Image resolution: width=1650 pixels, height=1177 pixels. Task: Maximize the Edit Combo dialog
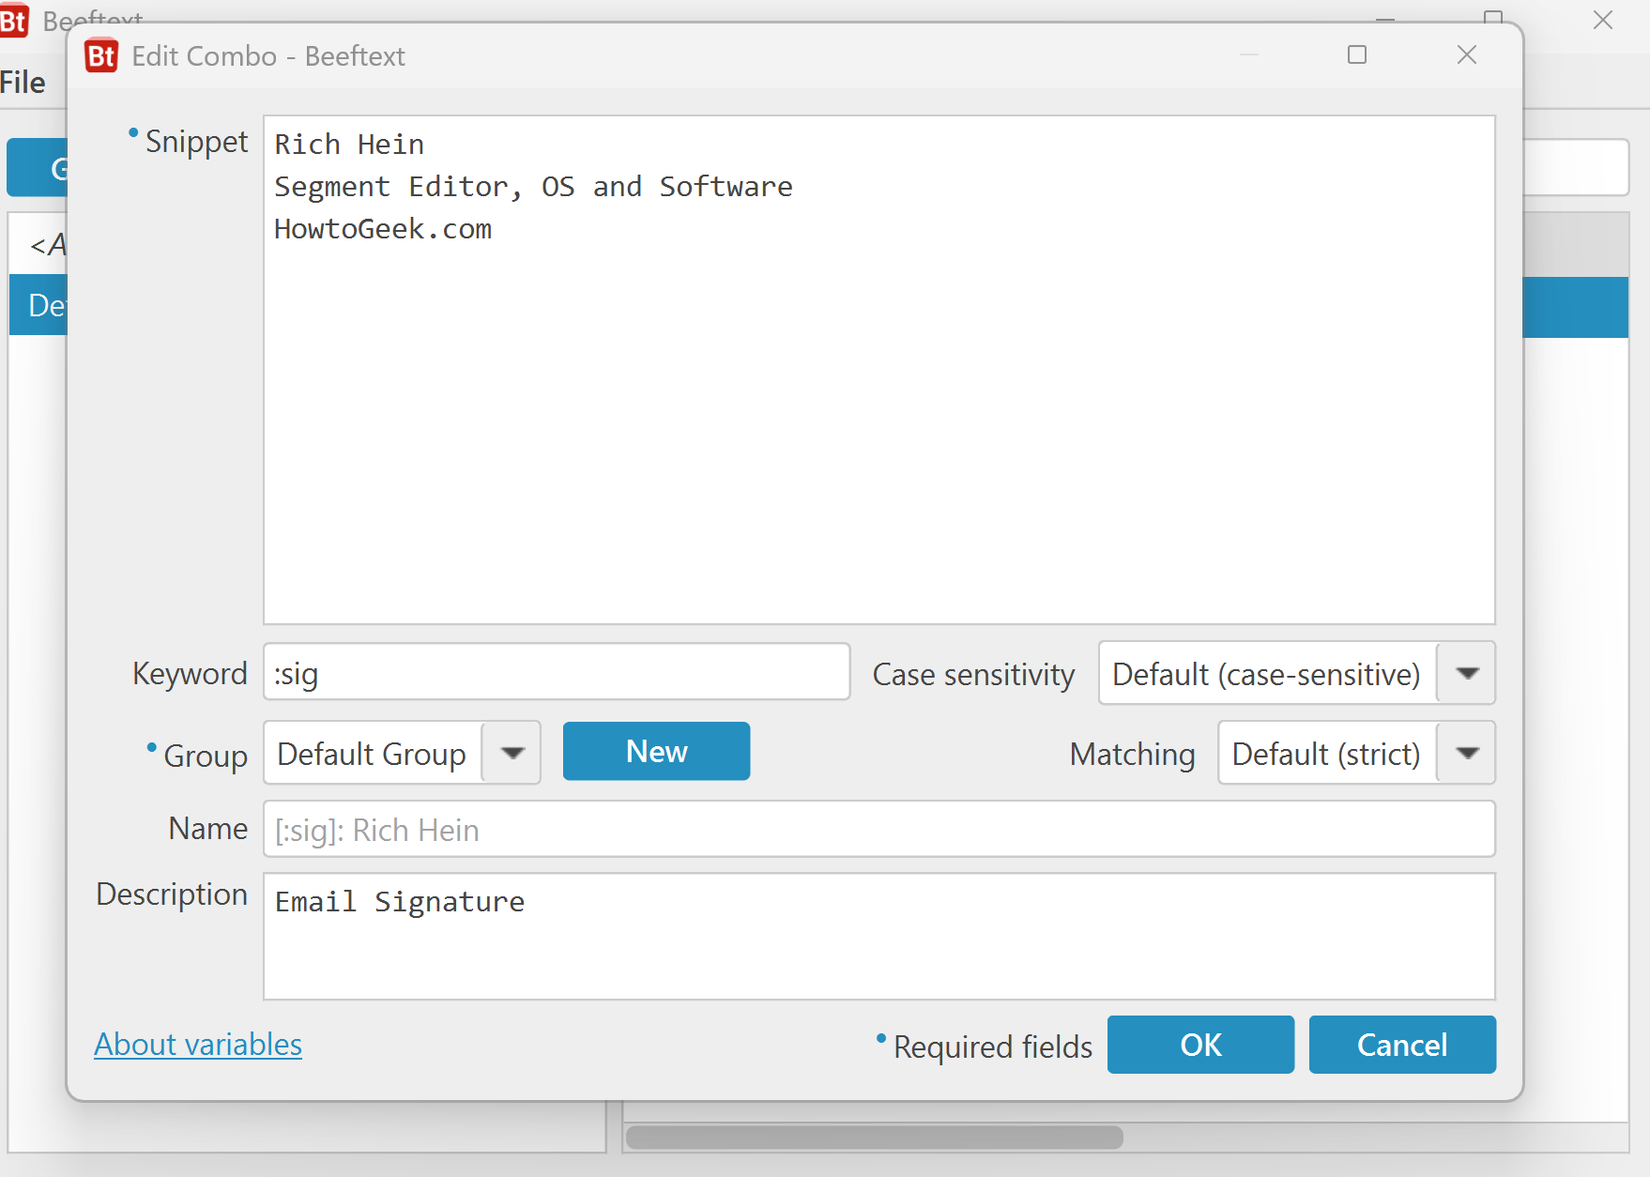(x=1356, y=55)
